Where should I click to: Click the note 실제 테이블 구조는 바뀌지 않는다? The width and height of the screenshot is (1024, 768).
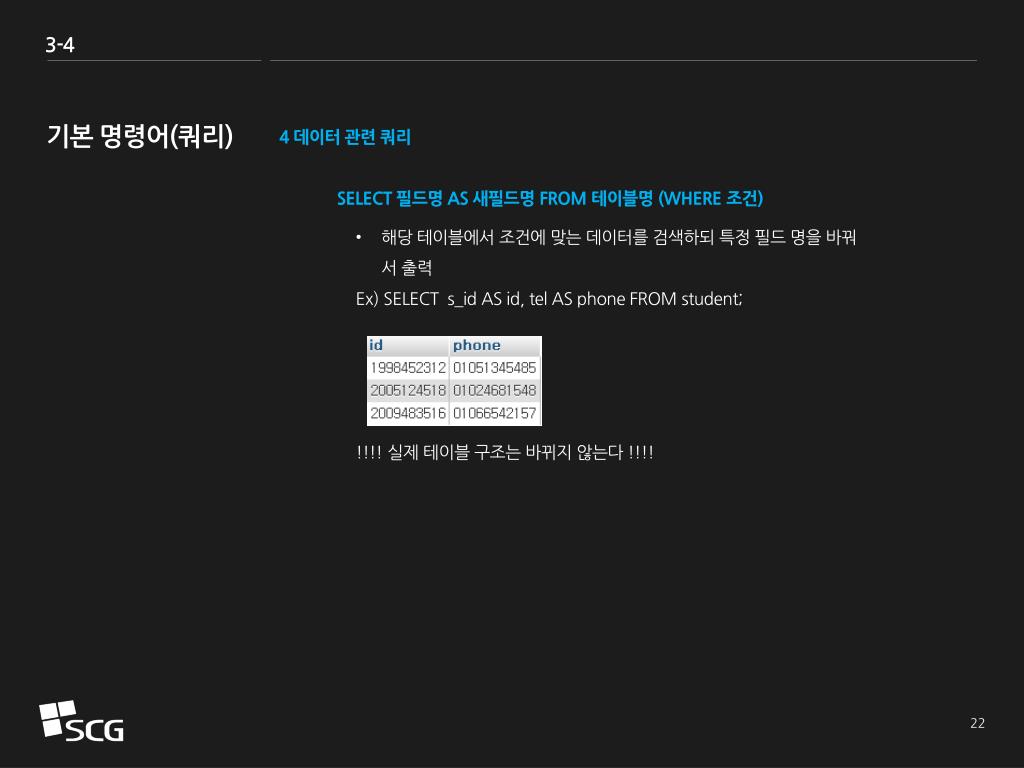(x=505, y=452)
